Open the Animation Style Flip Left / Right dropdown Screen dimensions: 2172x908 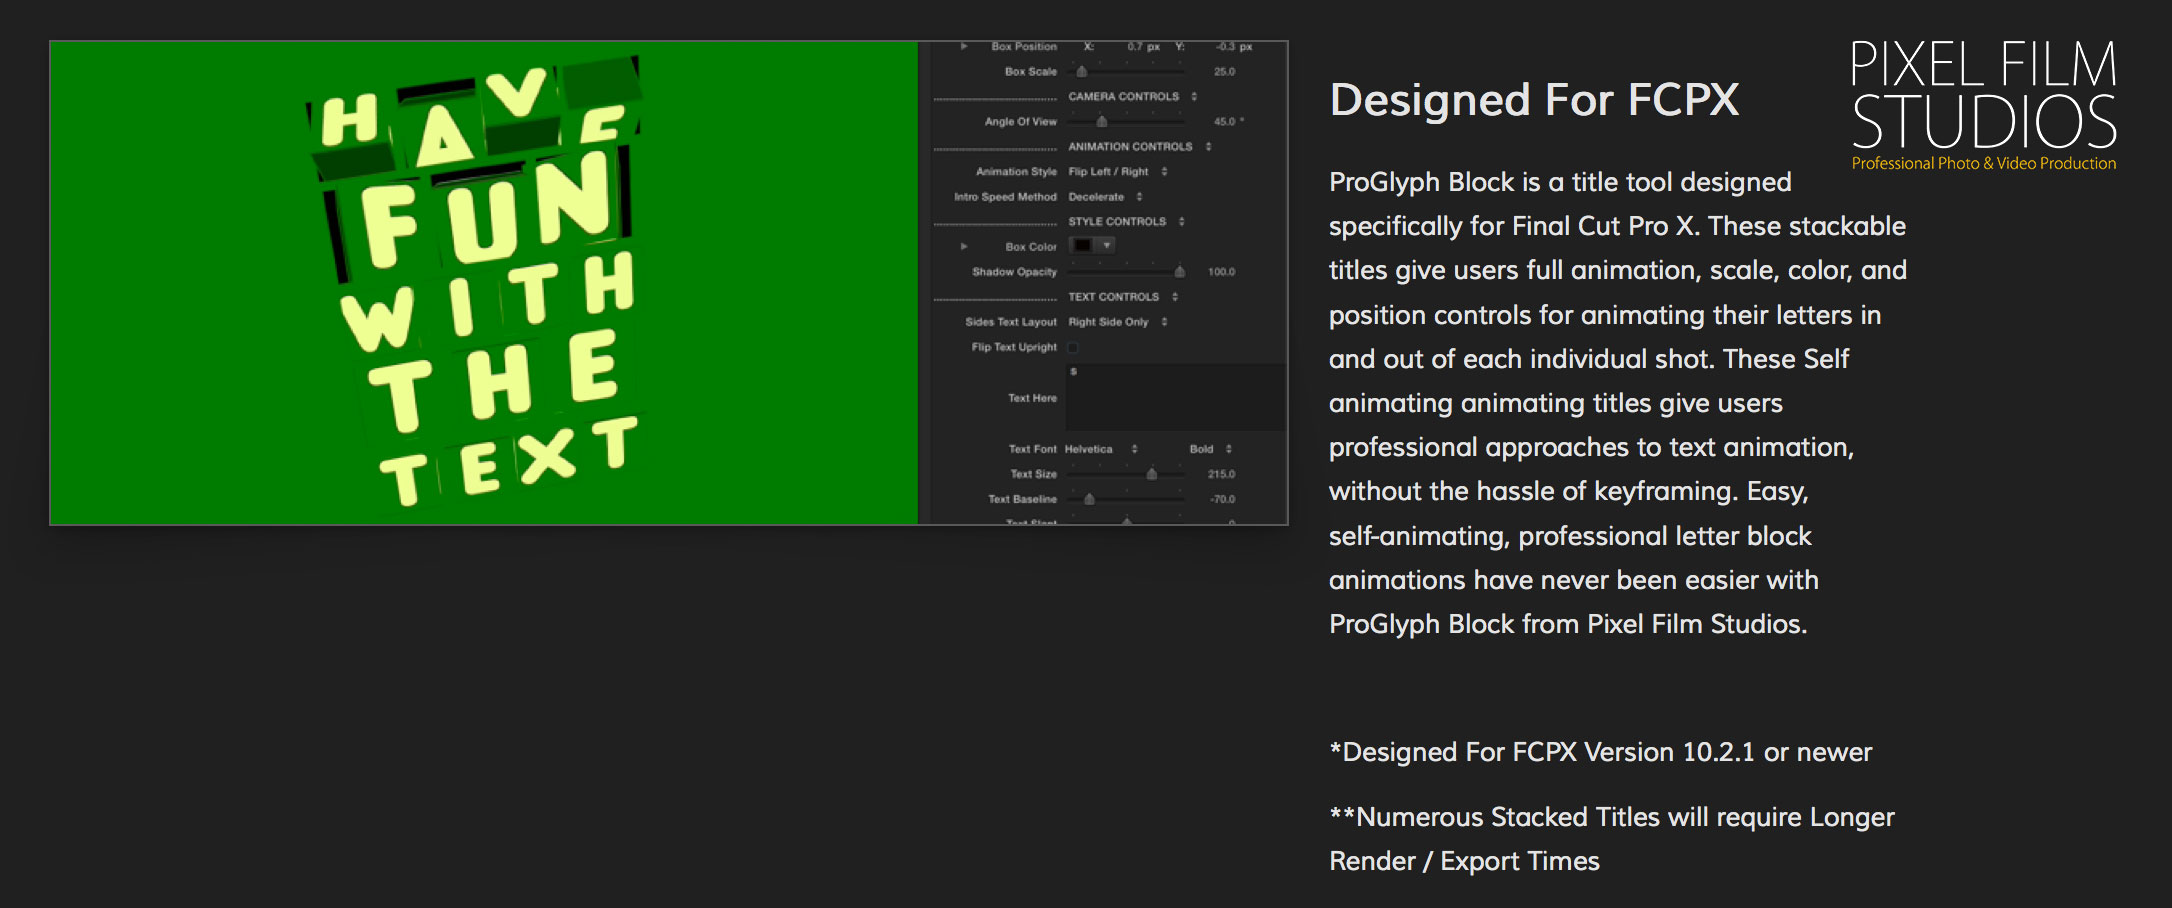[1117, 172]
